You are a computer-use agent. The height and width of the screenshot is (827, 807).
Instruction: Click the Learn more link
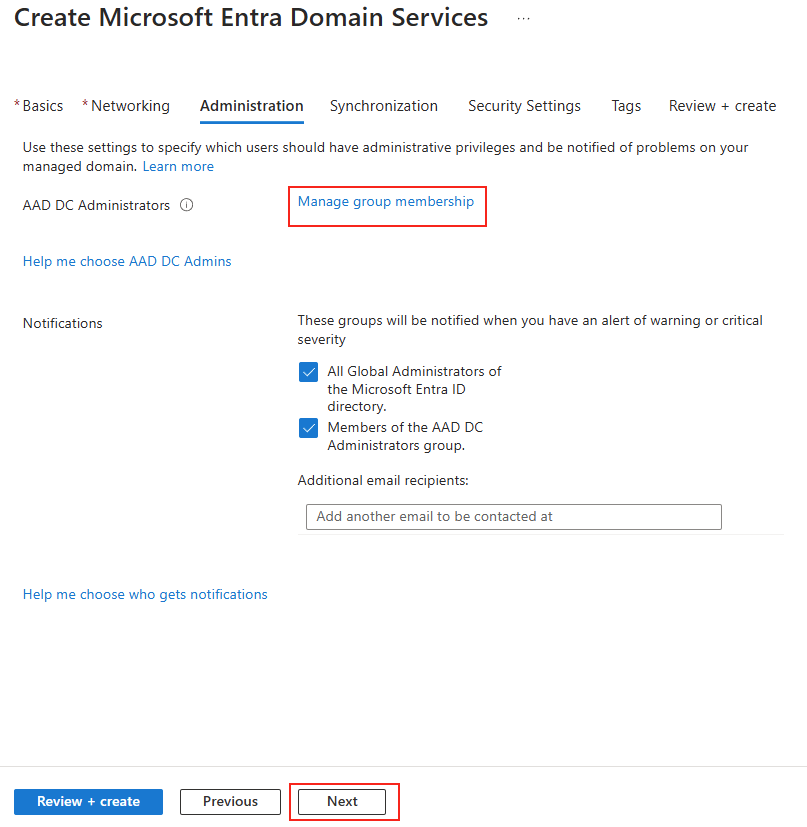tap(178, 167)
